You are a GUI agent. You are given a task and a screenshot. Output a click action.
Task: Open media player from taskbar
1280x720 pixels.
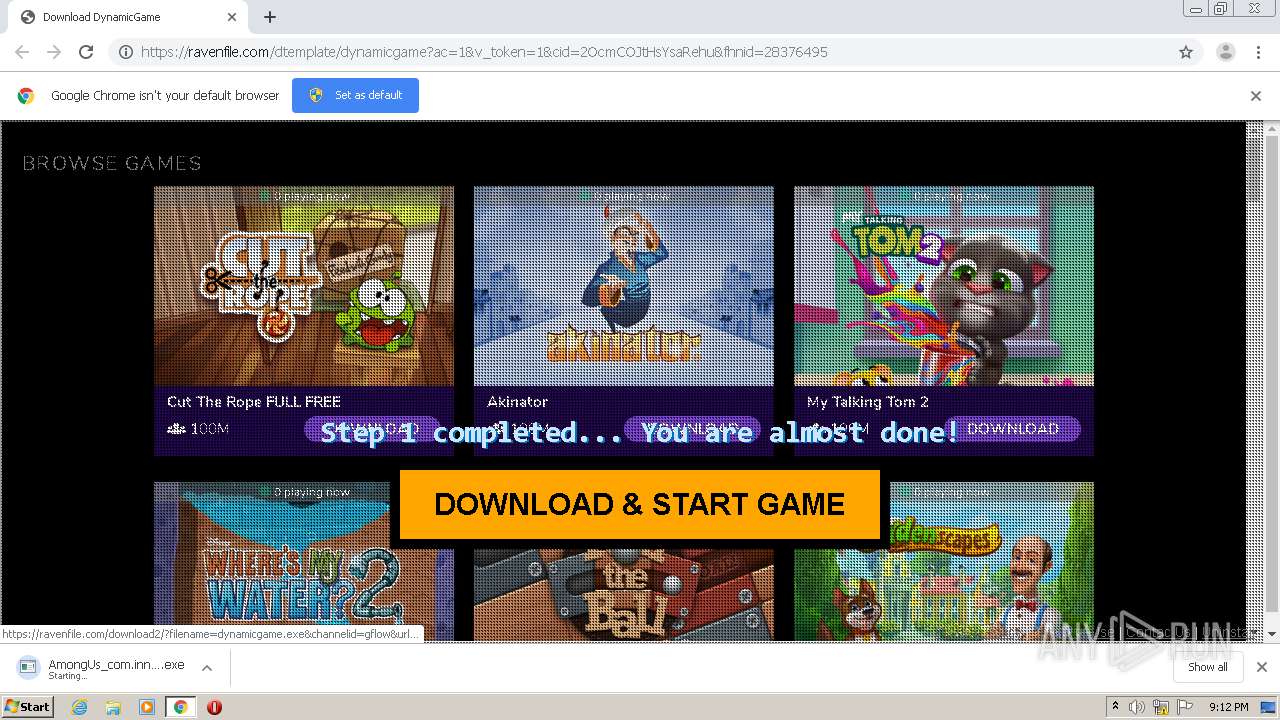click(x=147, y=707)
